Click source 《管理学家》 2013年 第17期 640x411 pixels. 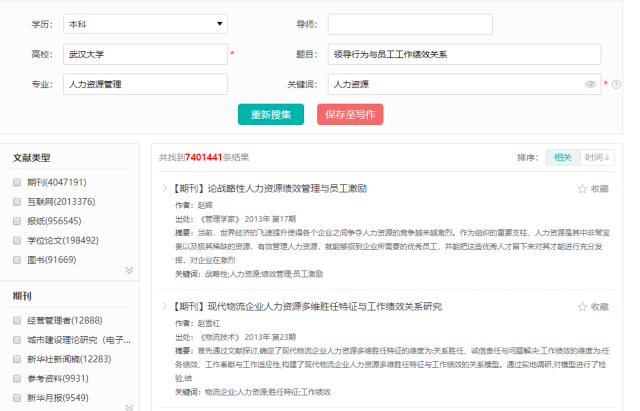[247, 219]
